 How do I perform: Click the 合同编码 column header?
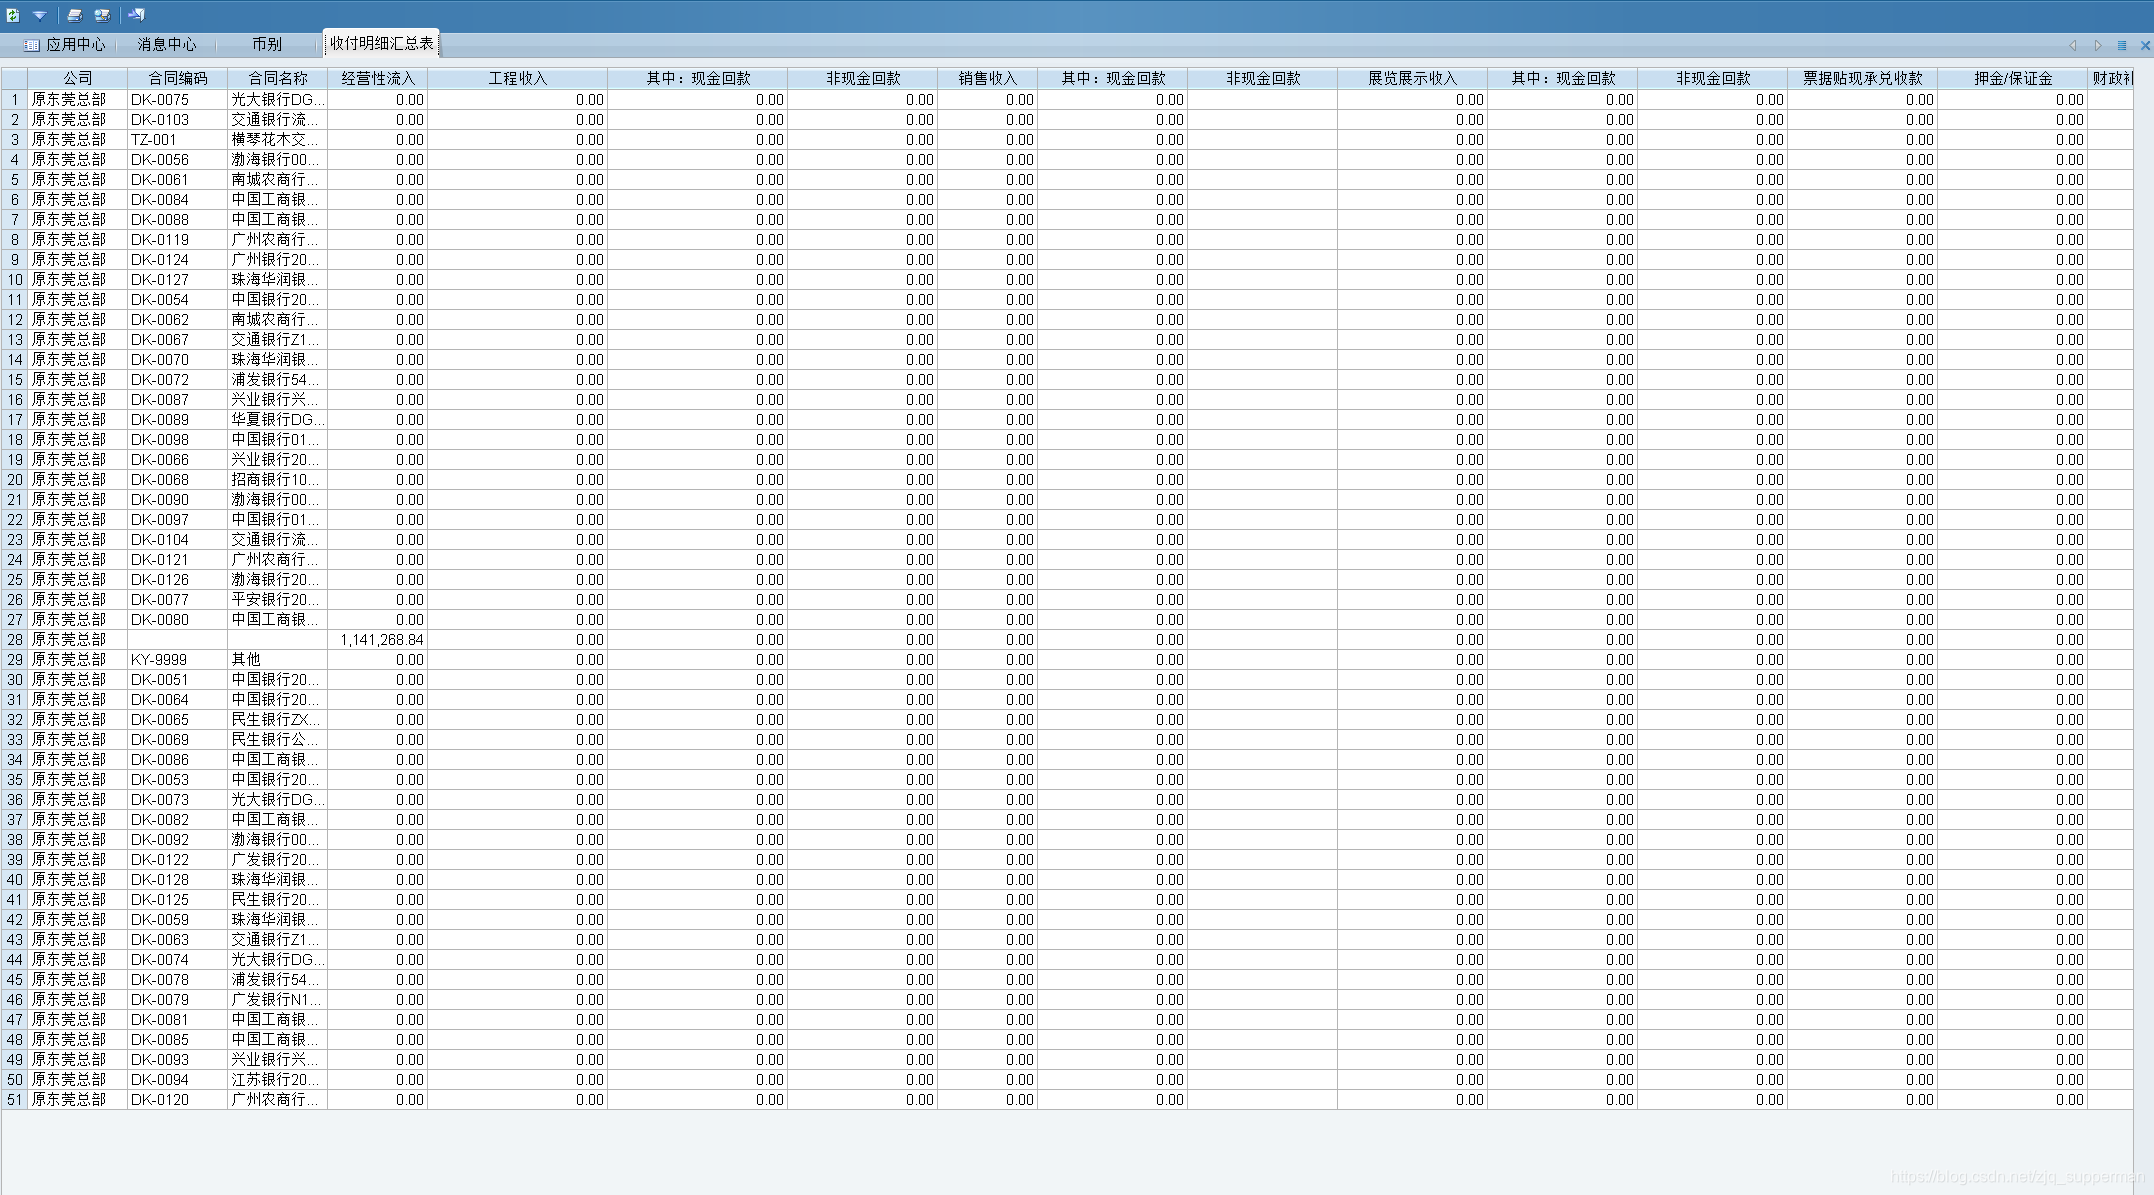coord(177,78)
